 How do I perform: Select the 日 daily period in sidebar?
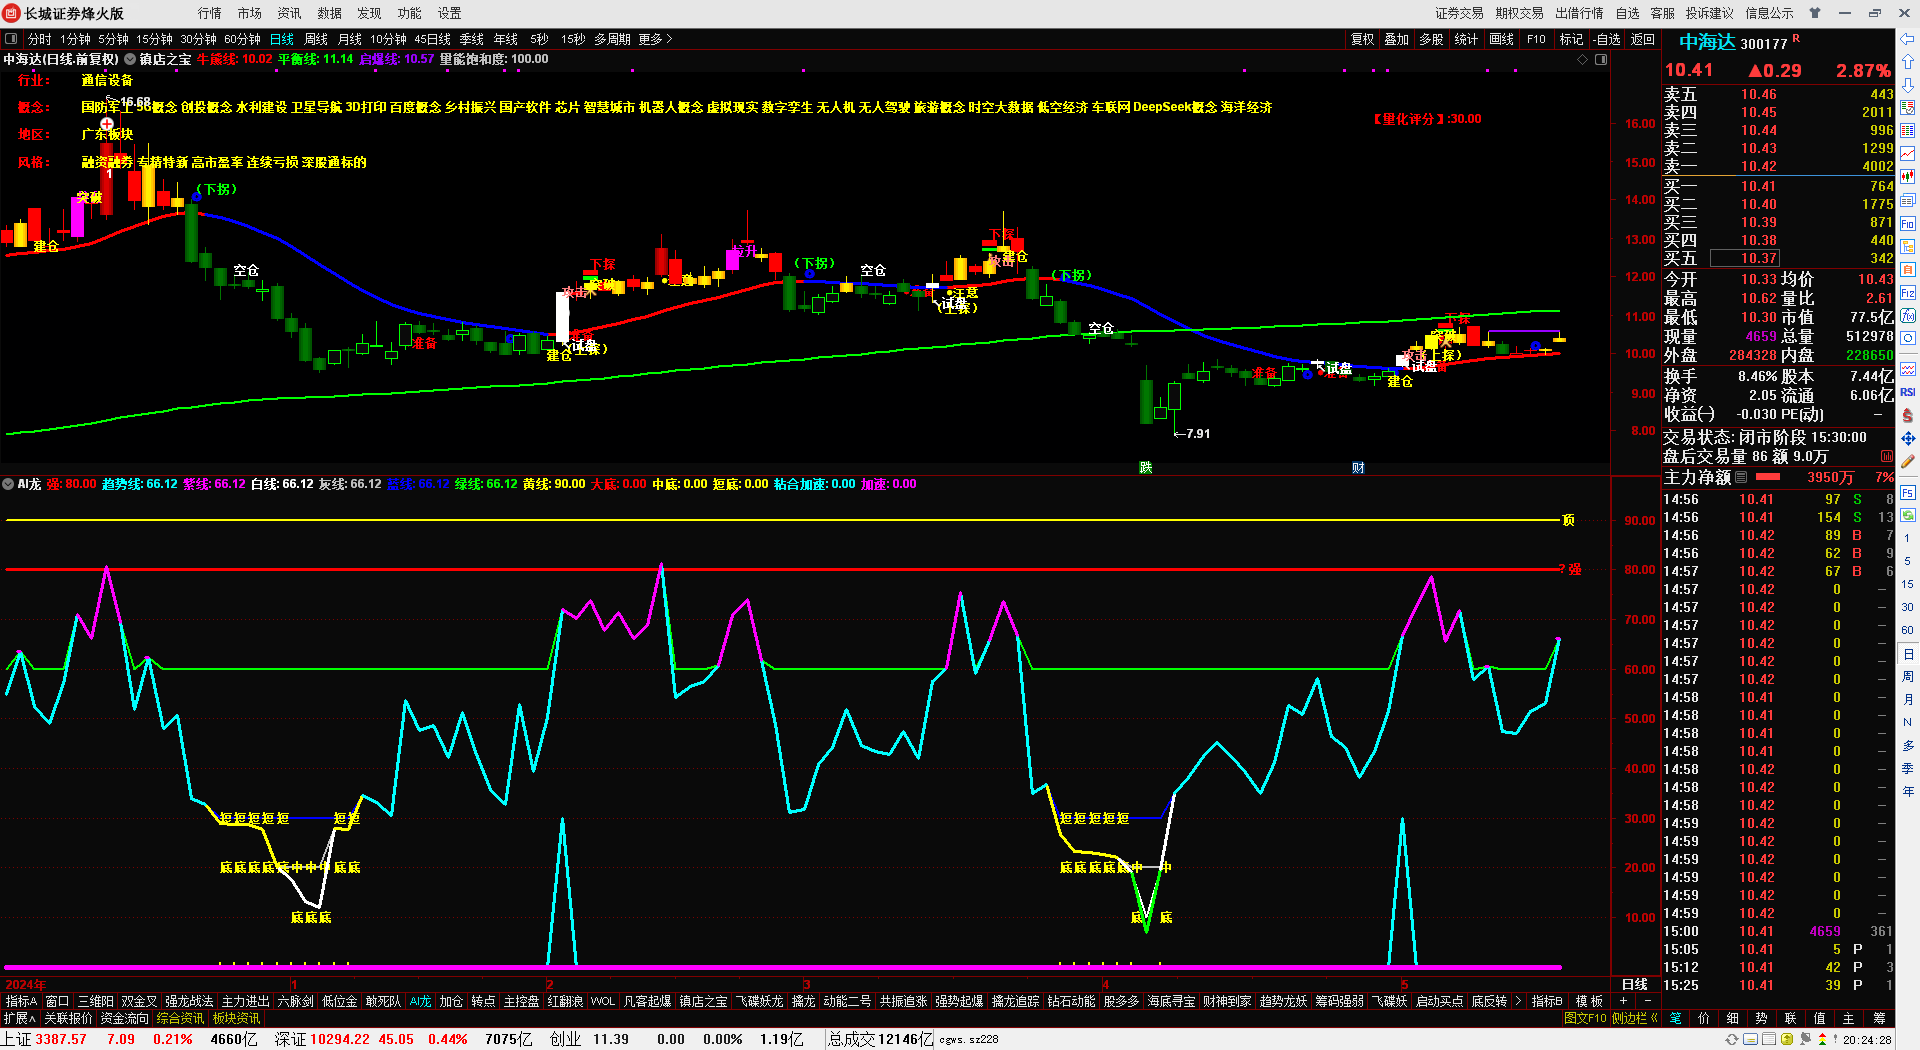[x=1908, y=654]
